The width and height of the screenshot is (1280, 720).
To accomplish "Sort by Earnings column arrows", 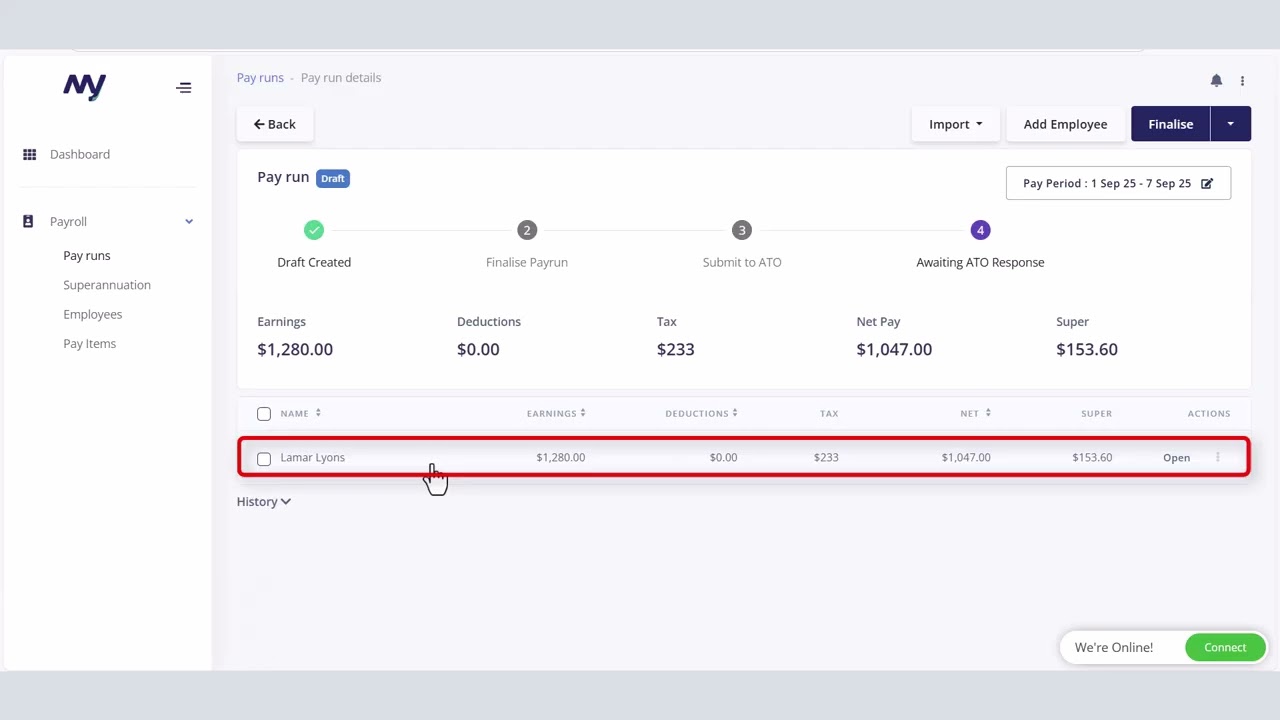I will [x=583, y=413].
